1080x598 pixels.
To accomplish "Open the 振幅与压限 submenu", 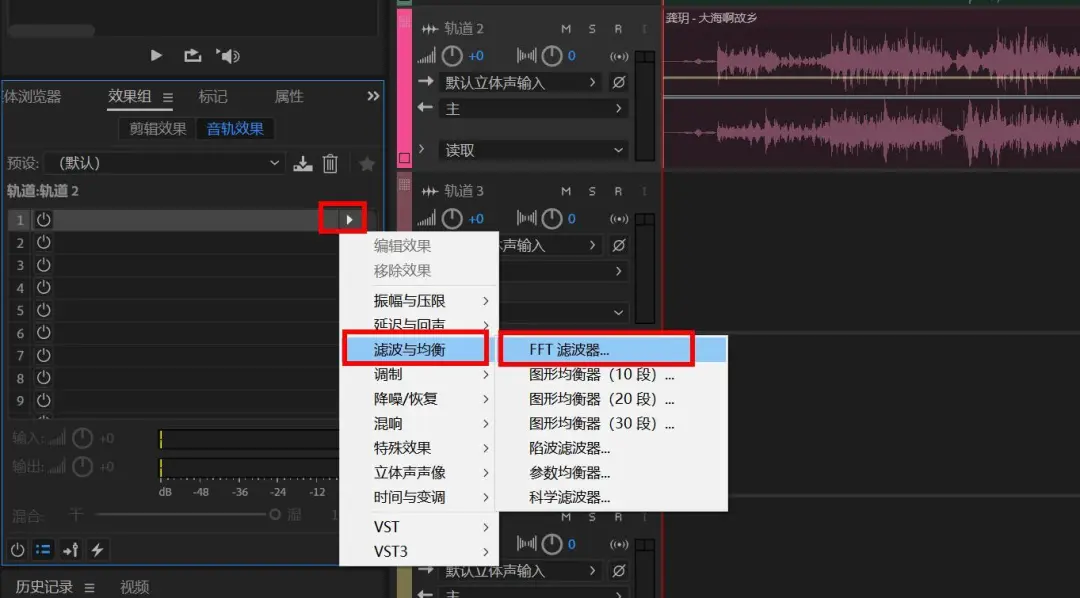I will [x=419, y=301].
